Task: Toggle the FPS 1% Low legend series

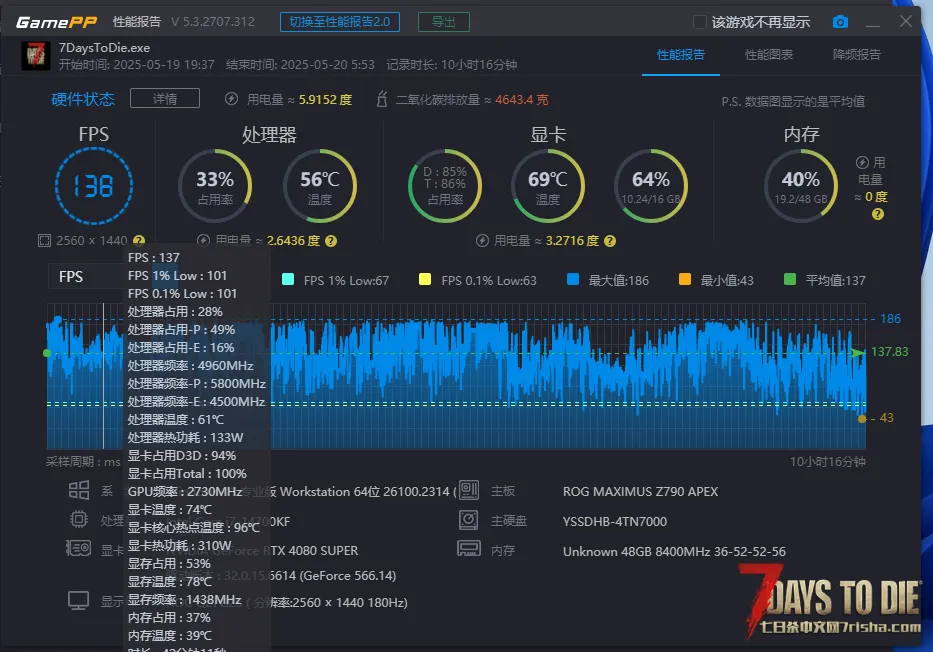Action: (x=289, y=280)
